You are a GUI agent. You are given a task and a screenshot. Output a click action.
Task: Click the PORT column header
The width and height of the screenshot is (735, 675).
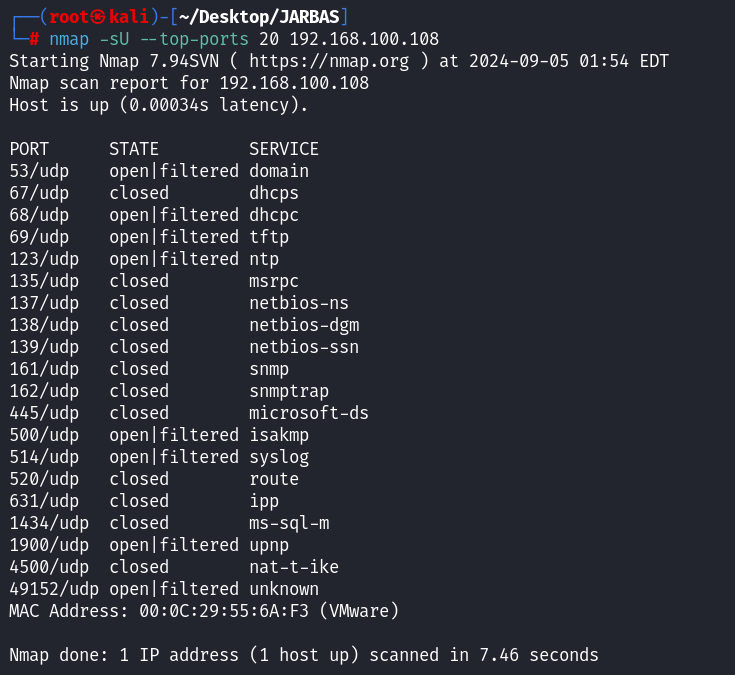click(x=29, y=149)
